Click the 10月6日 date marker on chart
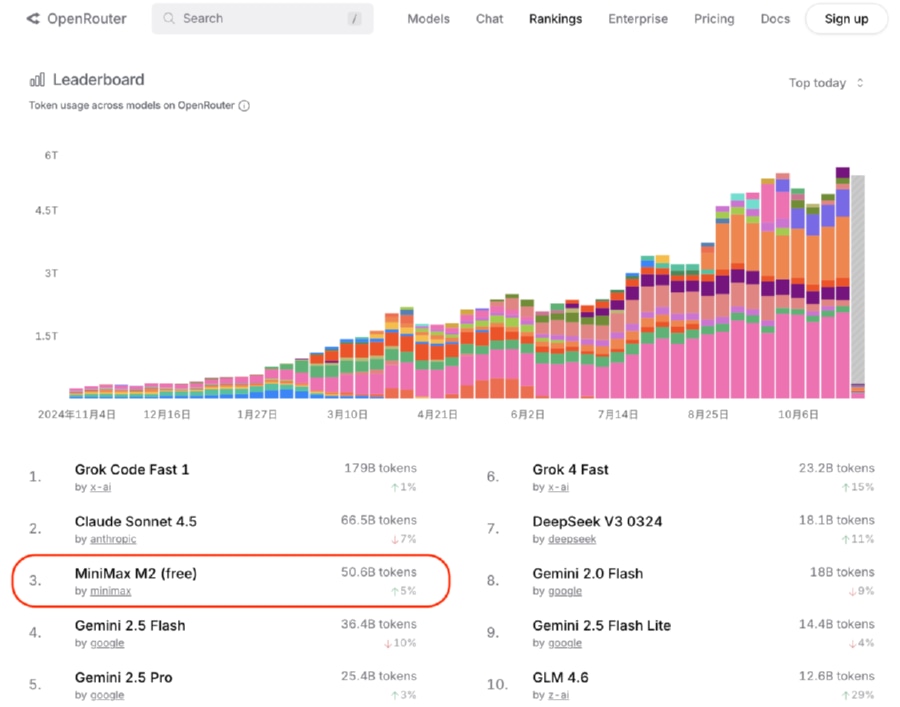The image size is (900, 707). (x=798, y=414)
